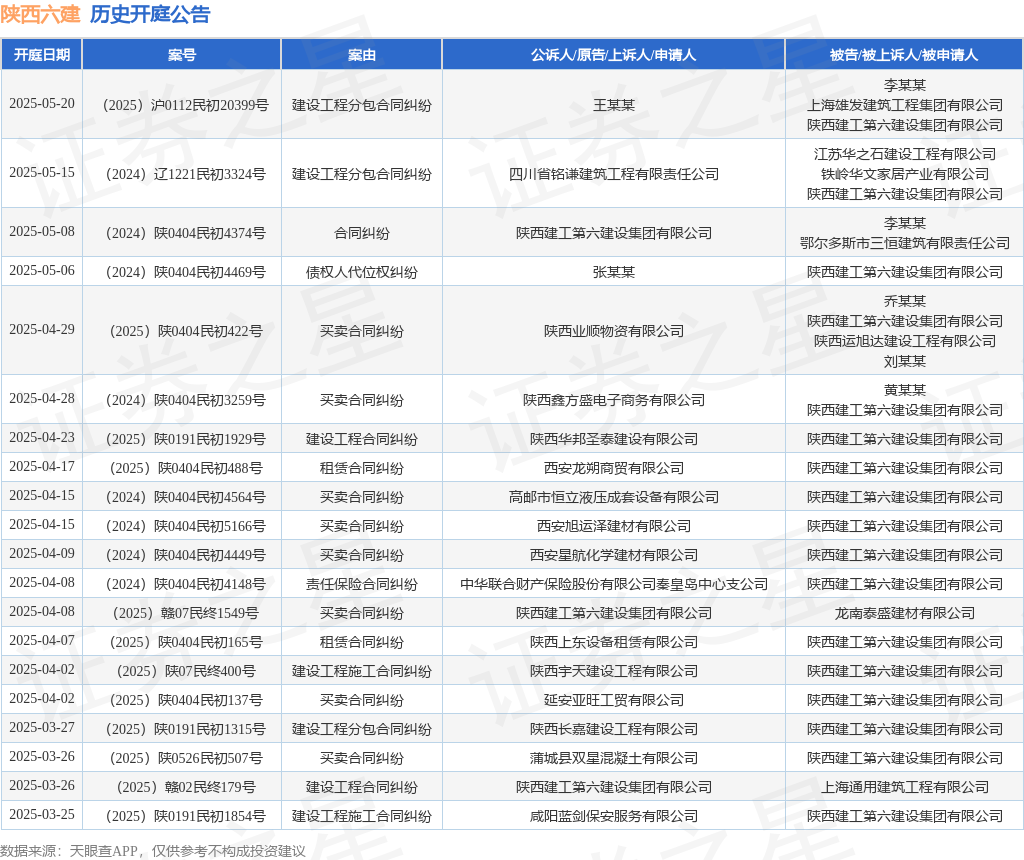Click the 陕西六建 title text
1024x860 pixels.
[40, 14]
